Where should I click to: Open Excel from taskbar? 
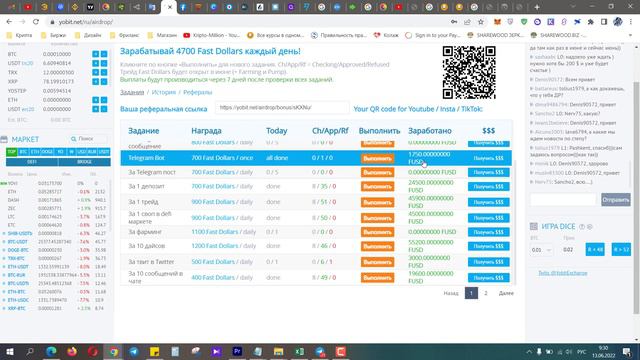point(299,351)
